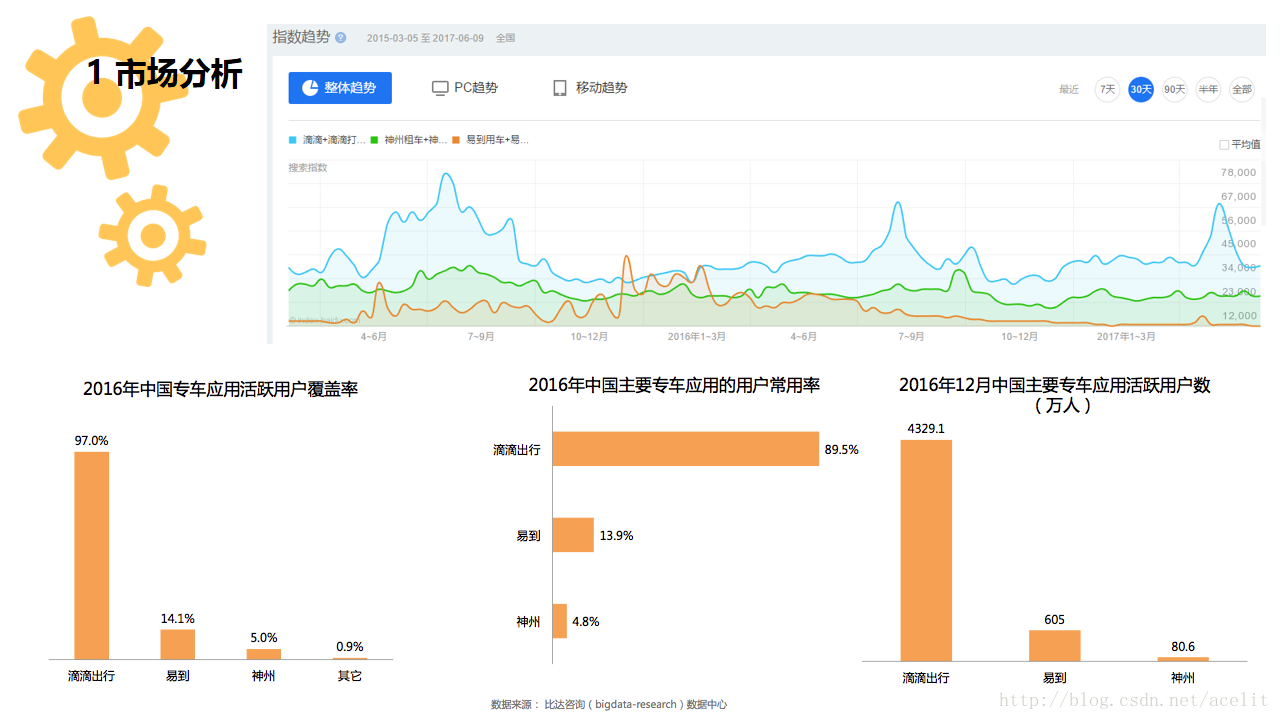Choose the 90天 time range
Viewport: 1280px width, 720px height.
coord(1175,89)
